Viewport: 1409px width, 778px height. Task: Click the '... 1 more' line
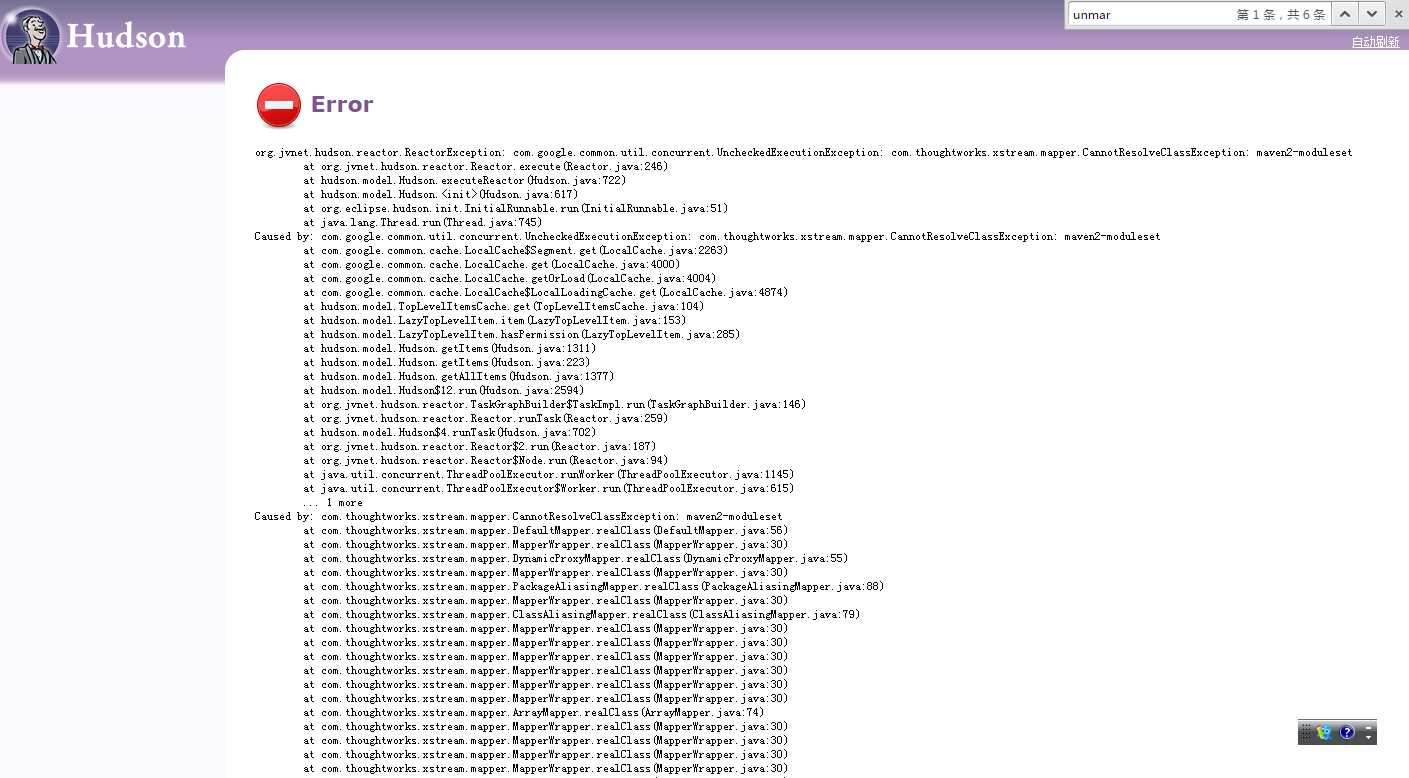tap(333, 503)
